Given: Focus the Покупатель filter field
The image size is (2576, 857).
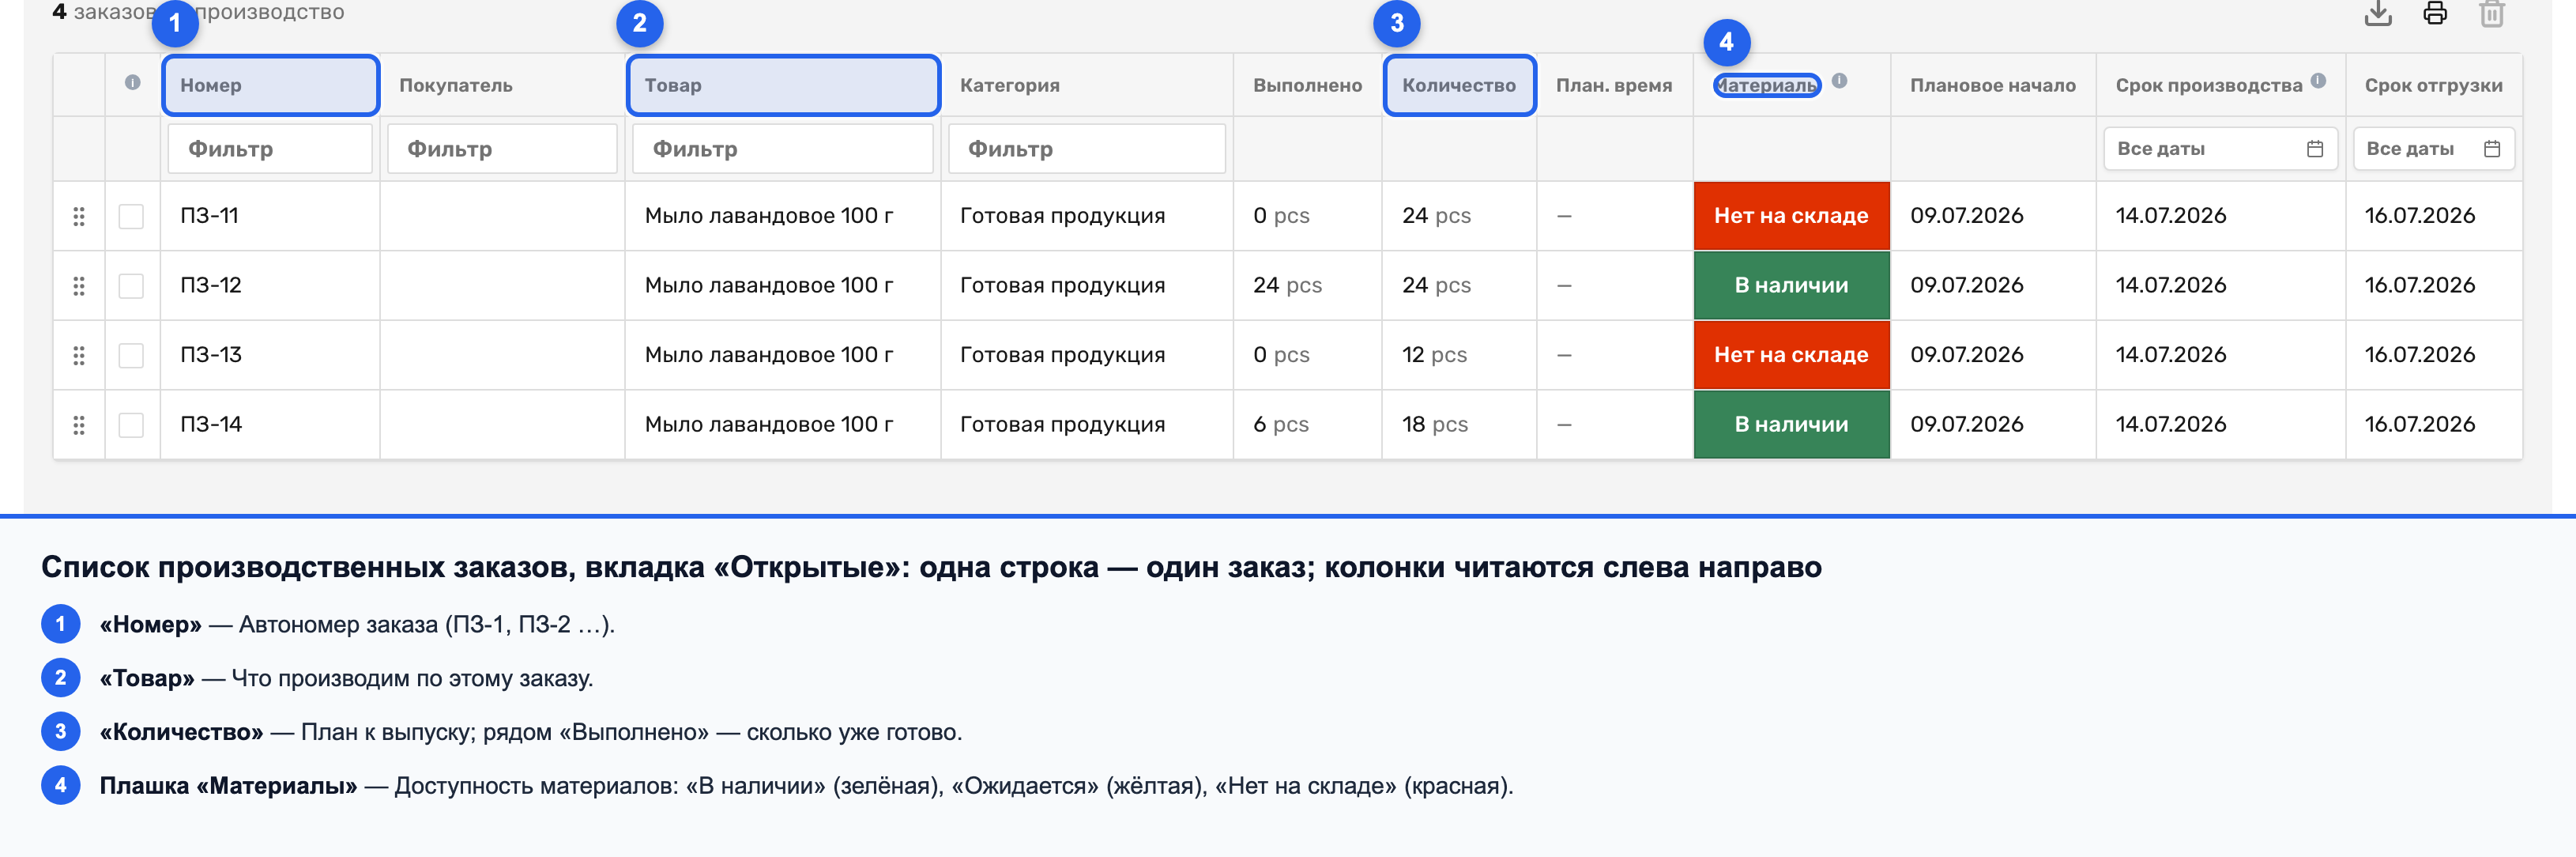Looking at the screenshot, I should point(502,149).
